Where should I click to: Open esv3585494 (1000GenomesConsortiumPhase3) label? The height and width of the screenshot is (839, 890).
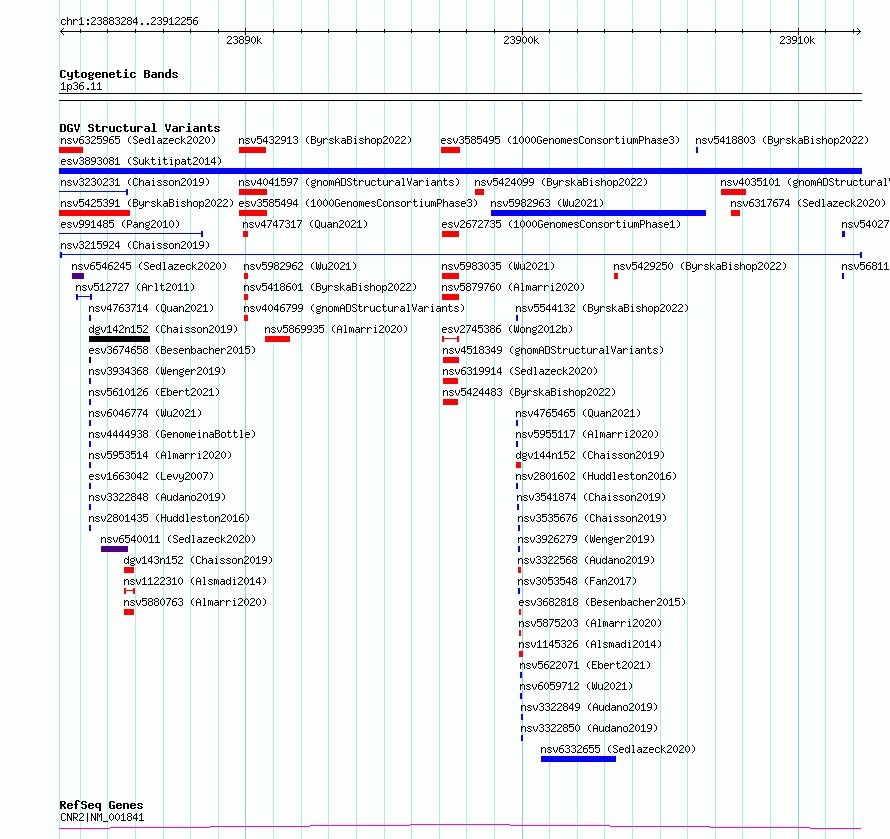358,203
